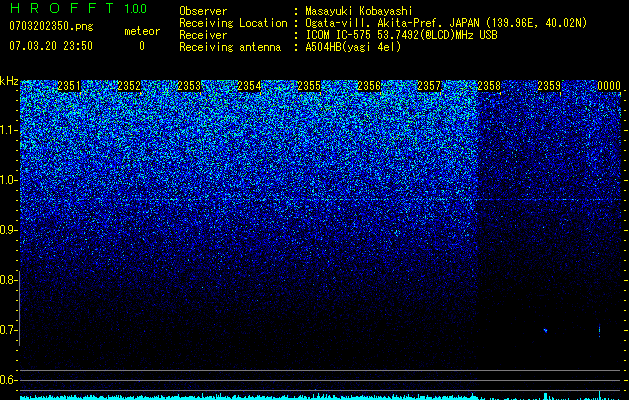The width and height of the screenshot is (629, 400).
Task: Click the 2357 time marker
Action: (x=429, y=86)
